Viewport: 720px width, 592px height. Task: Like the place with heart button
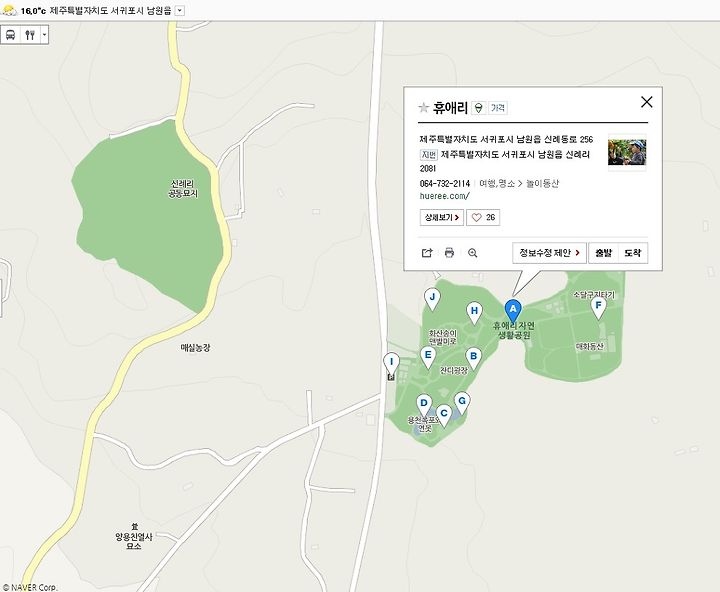pos(483,217)
